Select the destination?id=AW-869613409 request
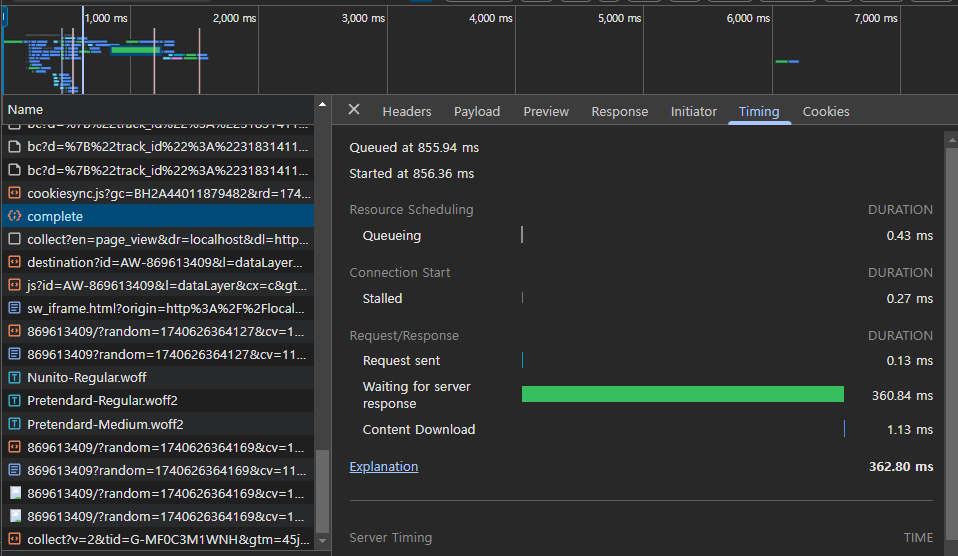This screenshot has width=958, height=556. pyautogui.click(x=158, y=262)
